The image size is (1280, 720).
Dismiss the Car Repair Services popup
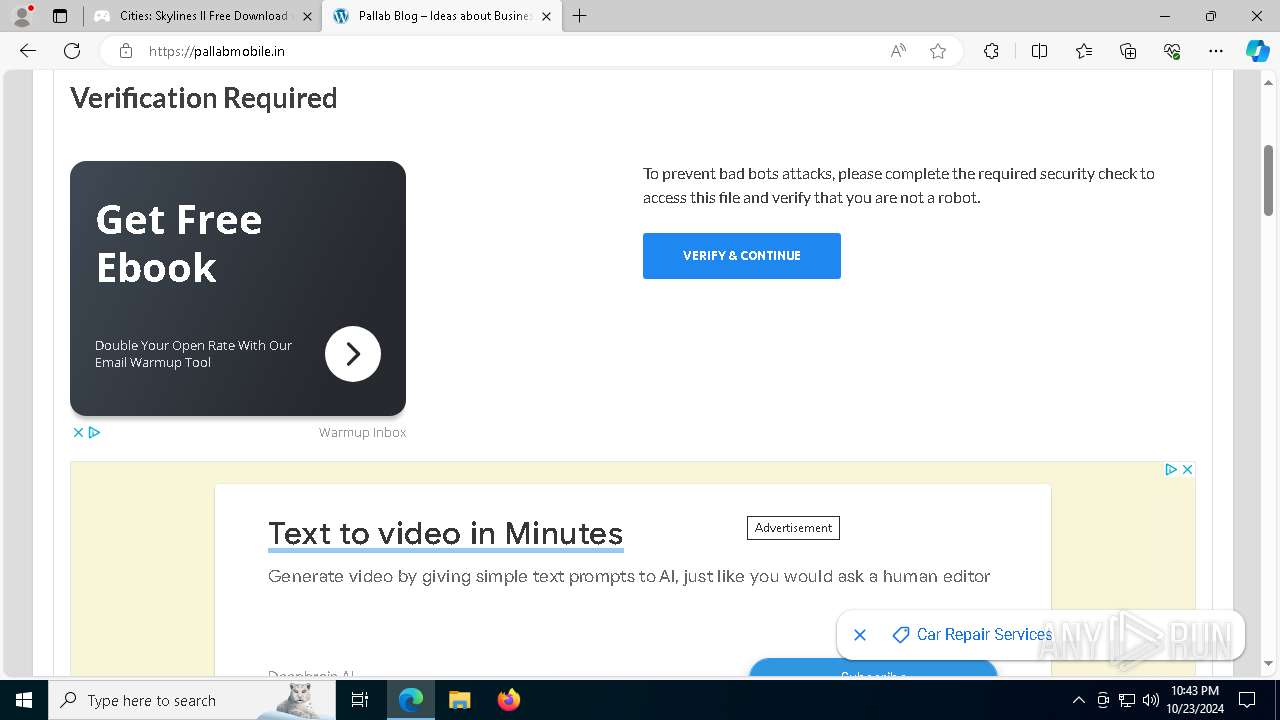click(x=860, y=635)
